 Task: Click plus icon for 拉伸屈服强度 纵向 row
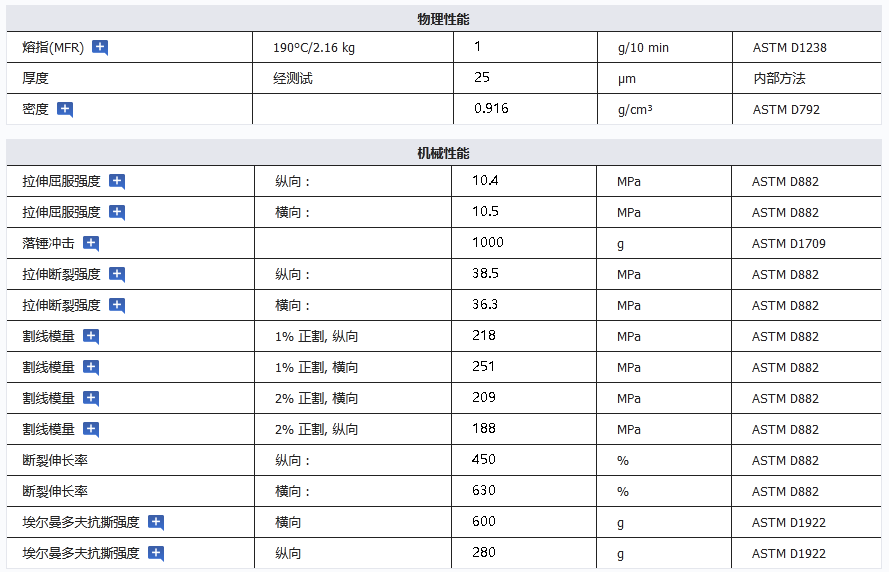click(117, 181)
